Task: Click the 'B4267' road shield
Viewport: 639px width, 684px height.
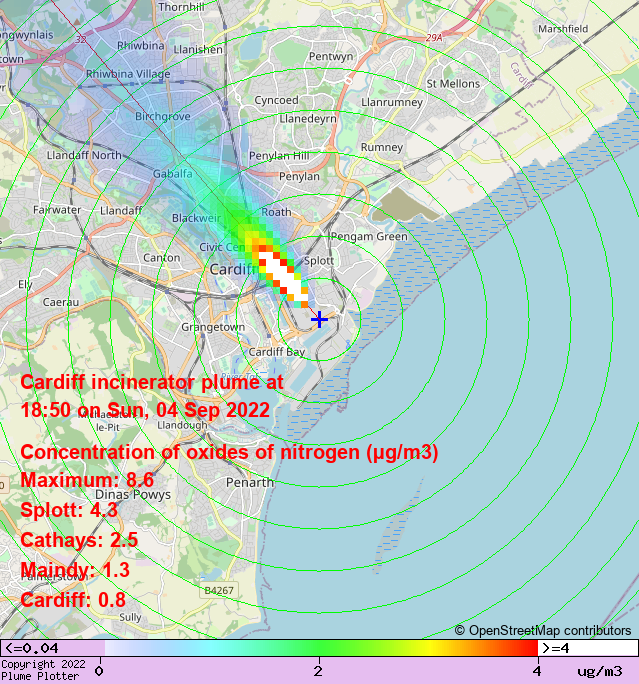Action: 219,591
